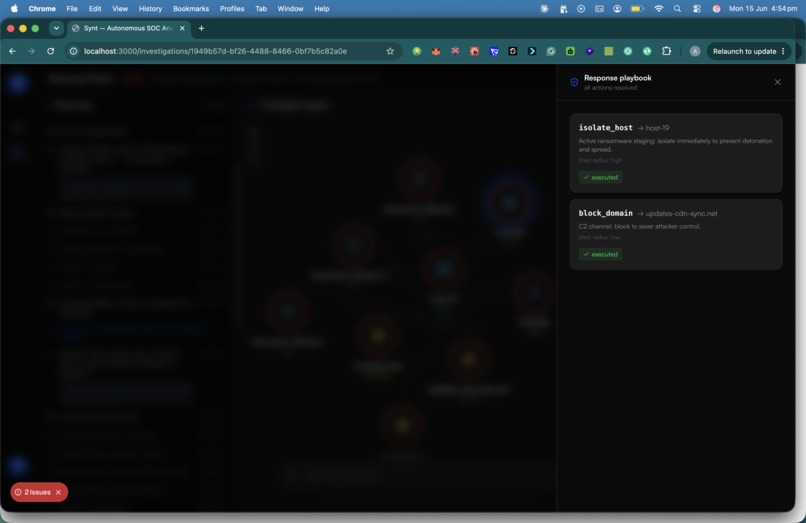
Task: Open the Chrome profile avatar
Action: (695, 51)
